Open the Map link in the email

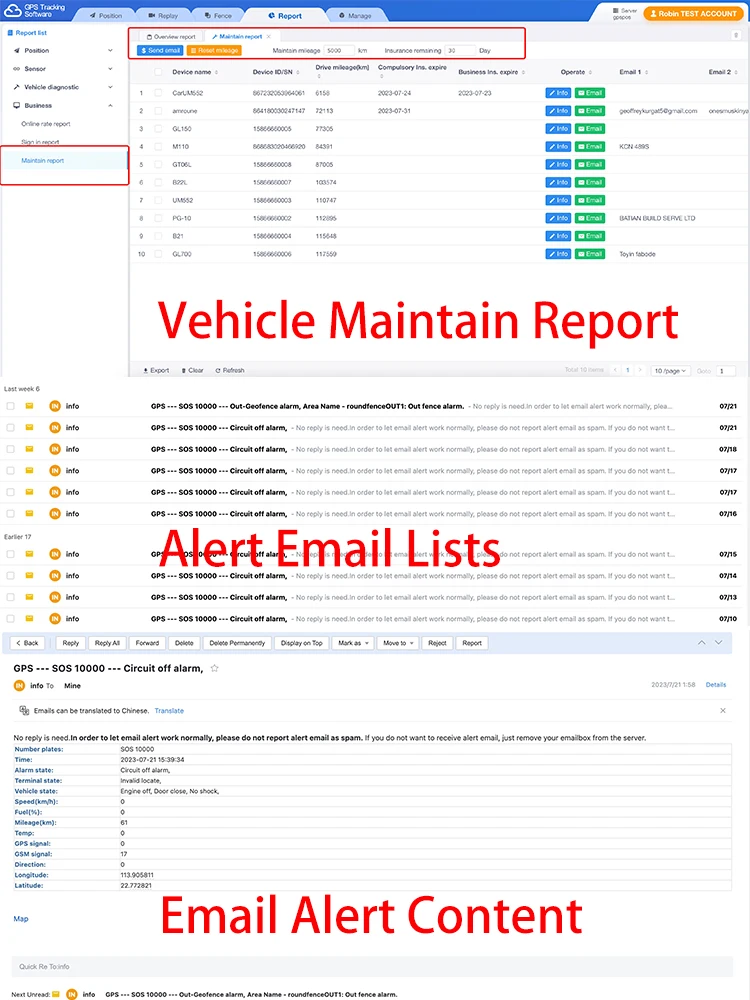(21, 918)
